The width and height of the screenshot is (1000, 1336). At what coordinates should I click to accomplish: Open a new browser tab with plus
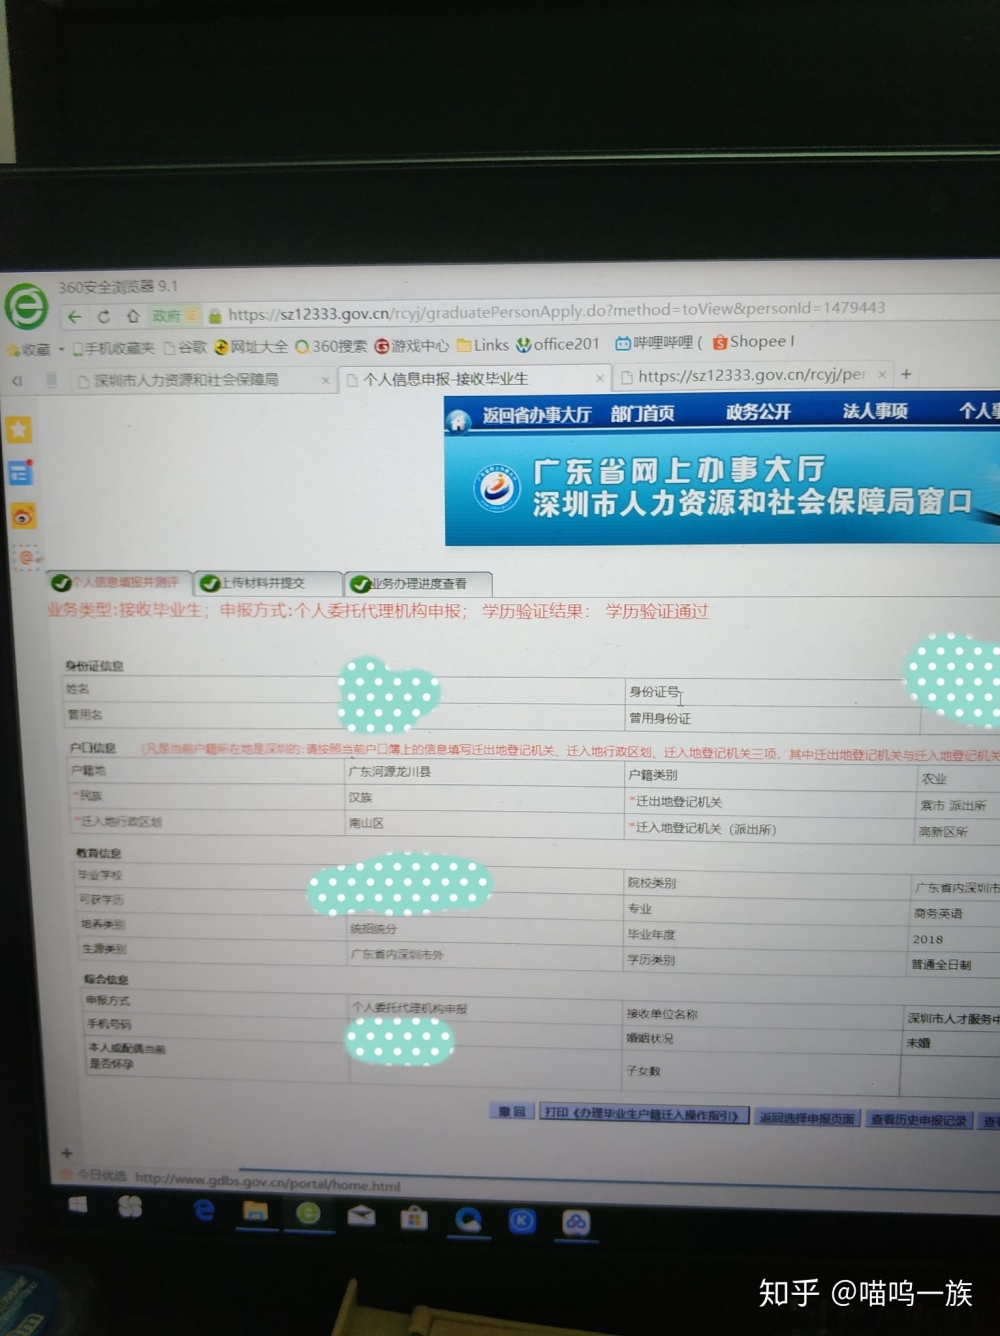pyautogui.click(x=906, y=374)
